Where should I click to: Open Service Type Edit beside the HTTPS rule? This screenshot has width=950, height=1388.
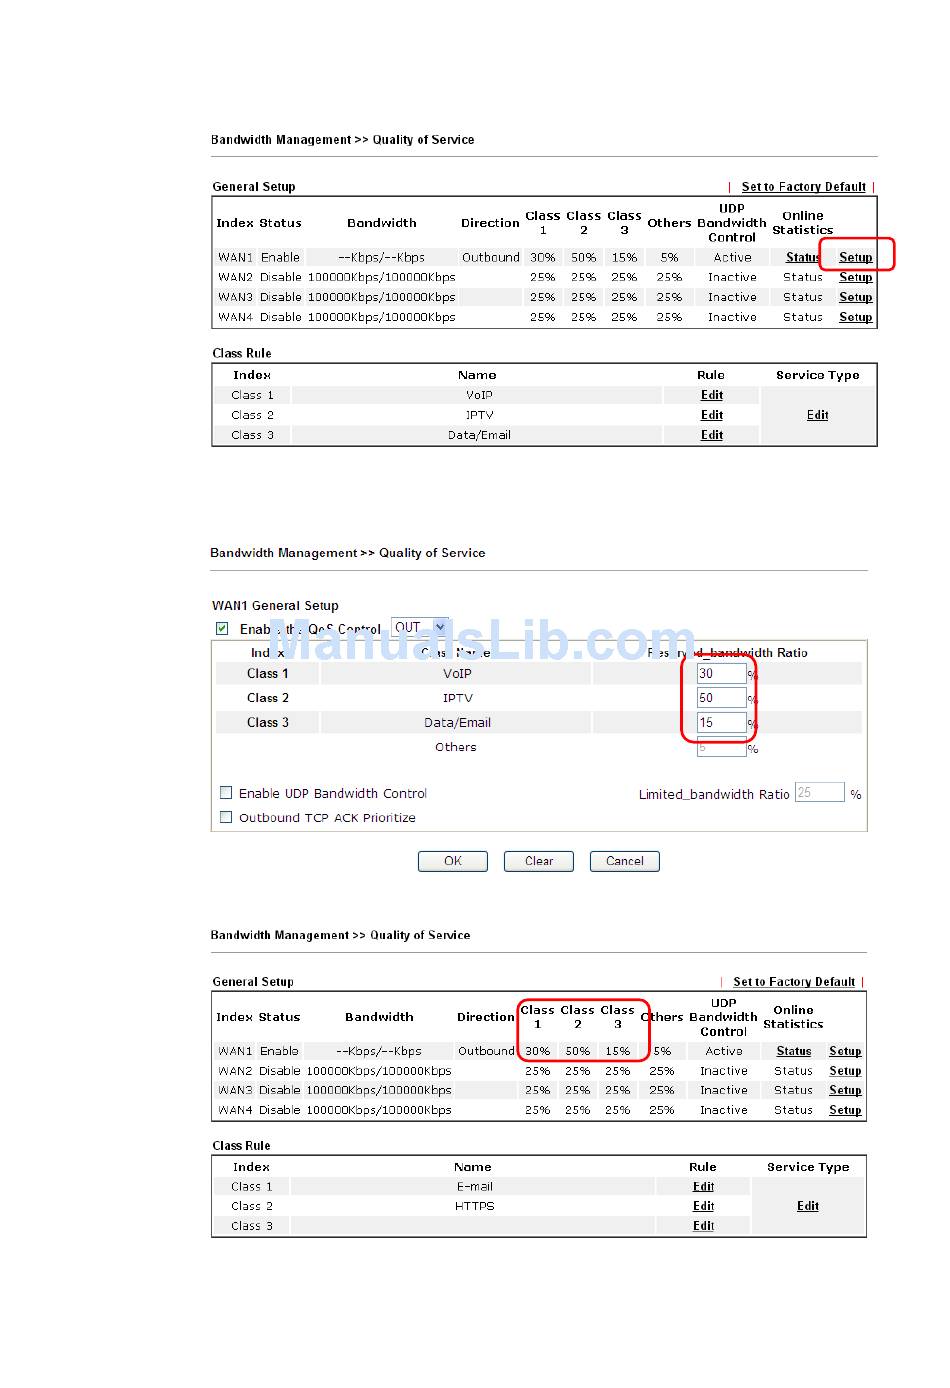click(808, 1206)
